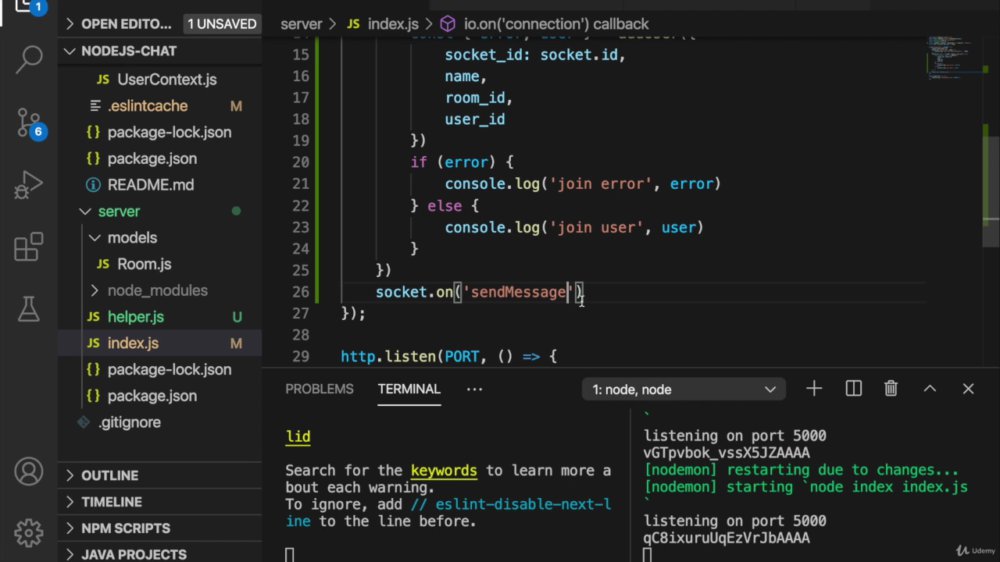
Task: Switch to the TERMINAL tab
Action: click(x=409, y=389)
